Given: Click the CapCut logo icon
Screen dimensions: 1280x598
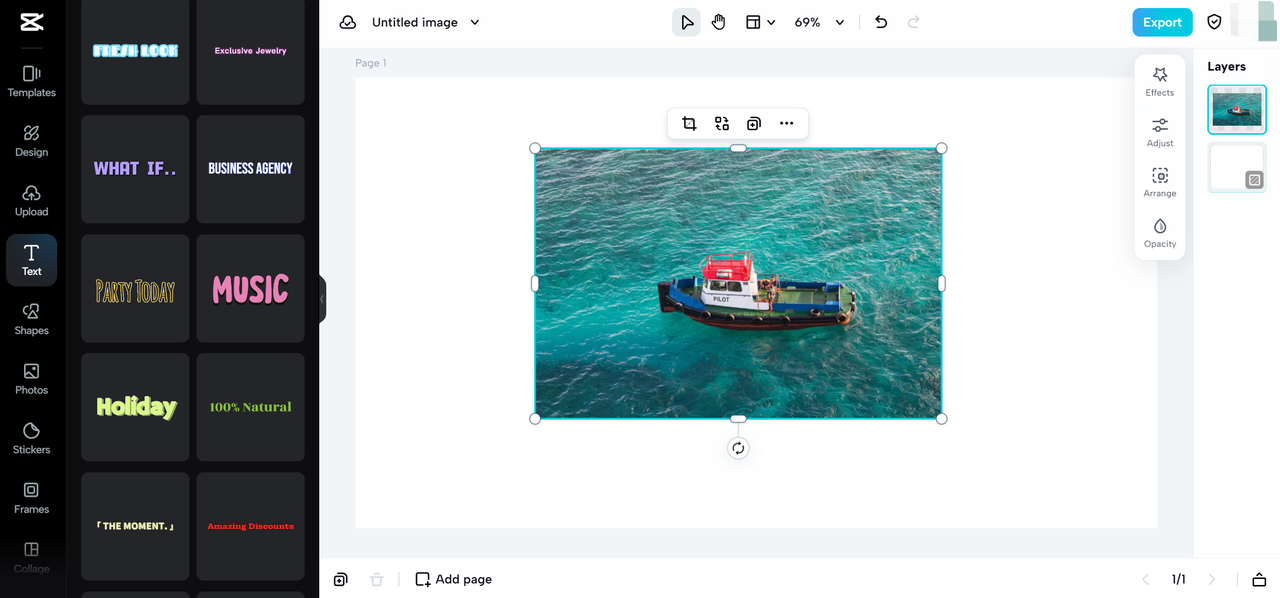Looking at the screenshot, I should pos(31,22).
